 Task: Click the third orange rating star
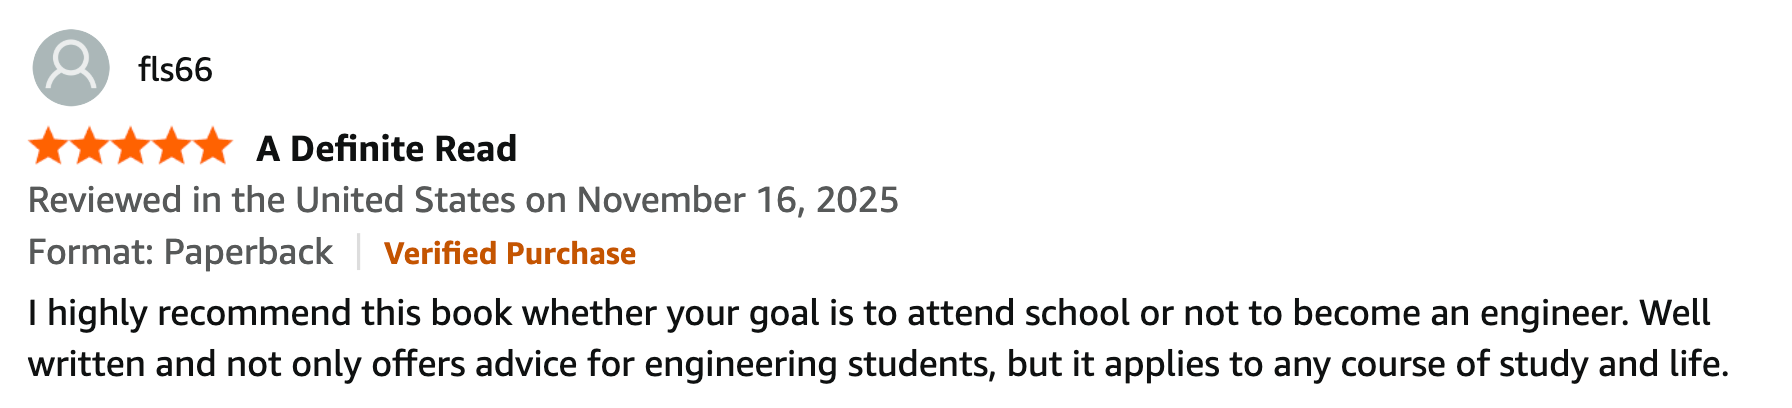(130, 148)
